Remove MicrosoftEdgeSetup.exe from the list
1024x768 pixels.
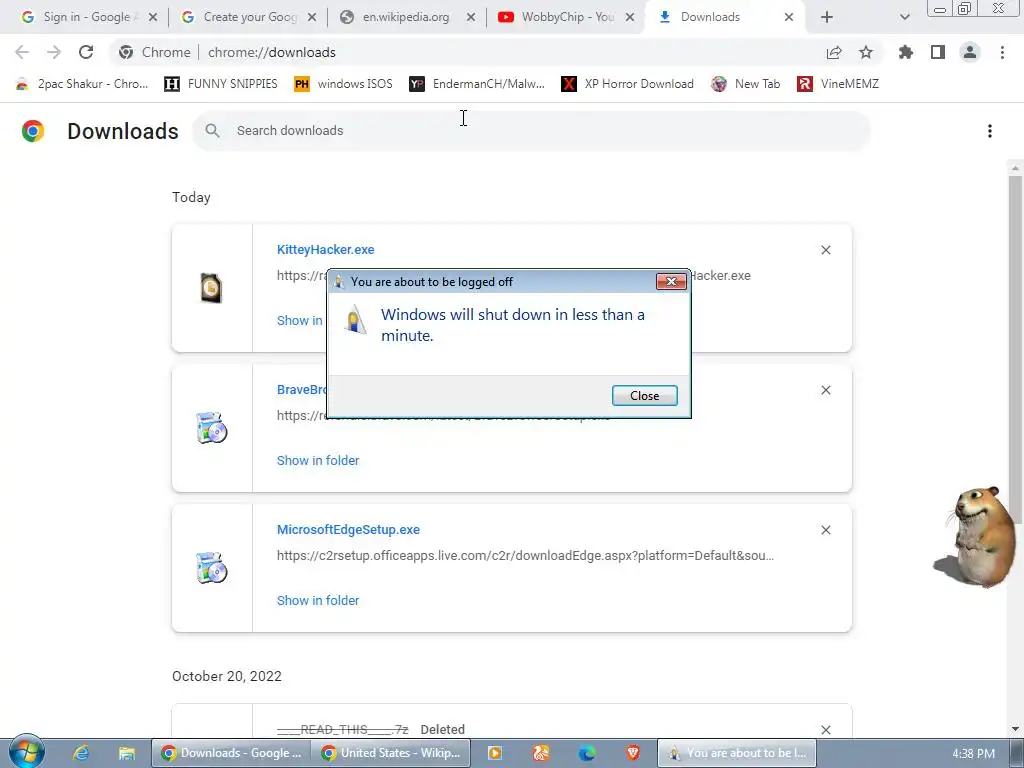[825, 530]
